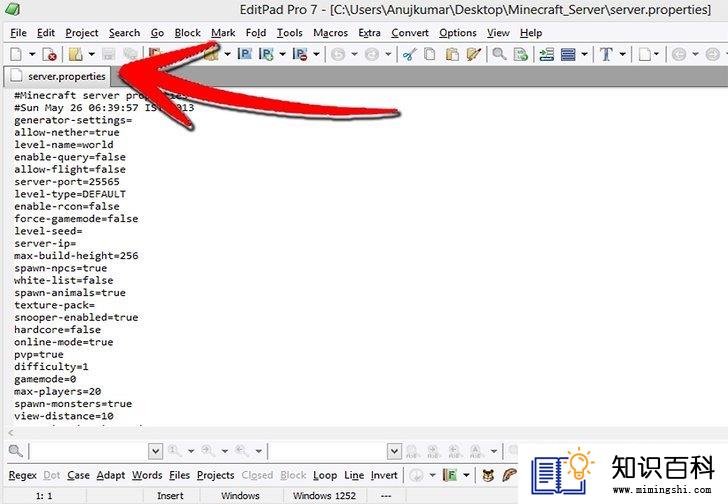
Task: Click the clipboard with pencil icon
Action: tap(473, 54)
